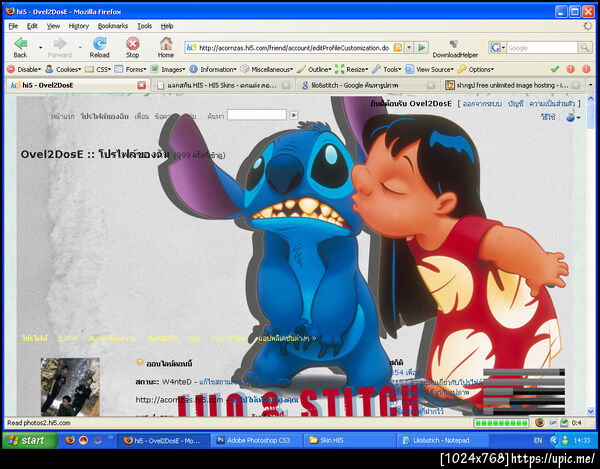Close the hi5 - Ovel2DosE tab
The width and height of the screenshot is (600, 469).
(x=142, y=85)
